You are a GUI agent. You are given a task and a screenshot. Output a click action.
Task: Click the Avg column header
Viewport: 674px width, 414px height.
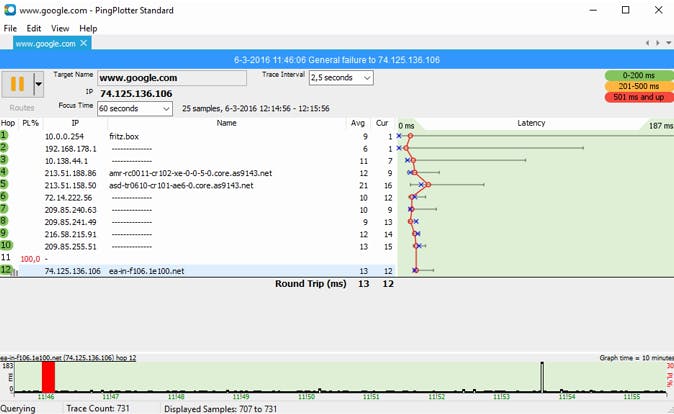(358, 123)
